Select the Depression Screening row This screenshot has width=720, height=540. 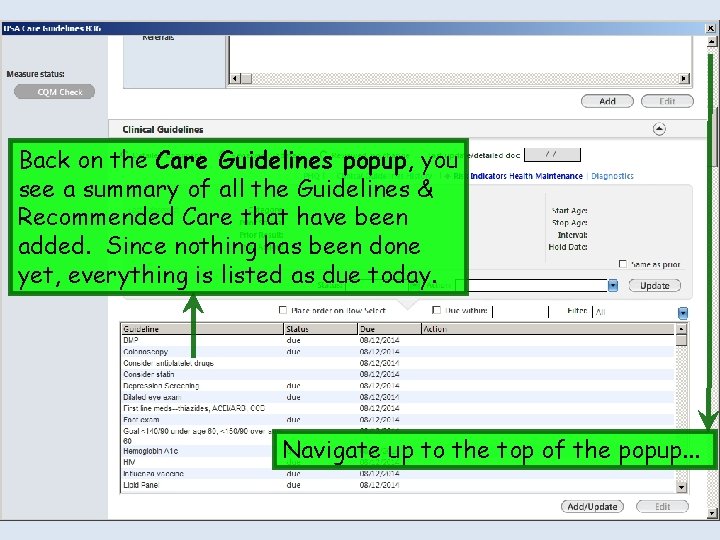tap(398, 386)
